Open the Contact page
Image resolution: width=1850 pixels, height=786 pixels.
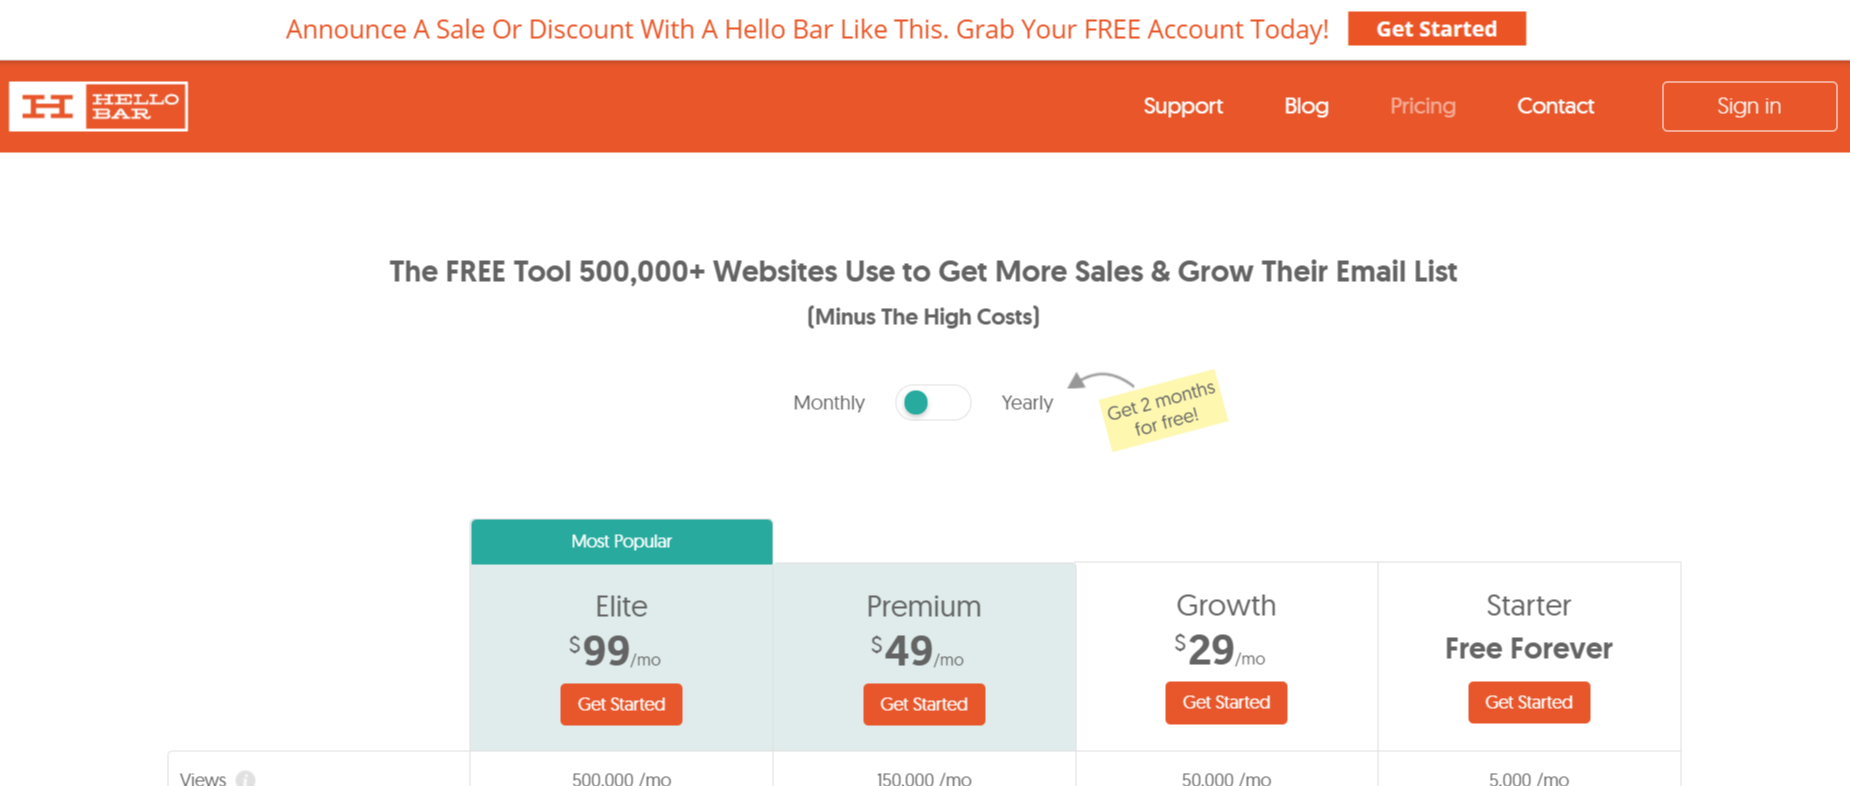tap(1555, 106)
